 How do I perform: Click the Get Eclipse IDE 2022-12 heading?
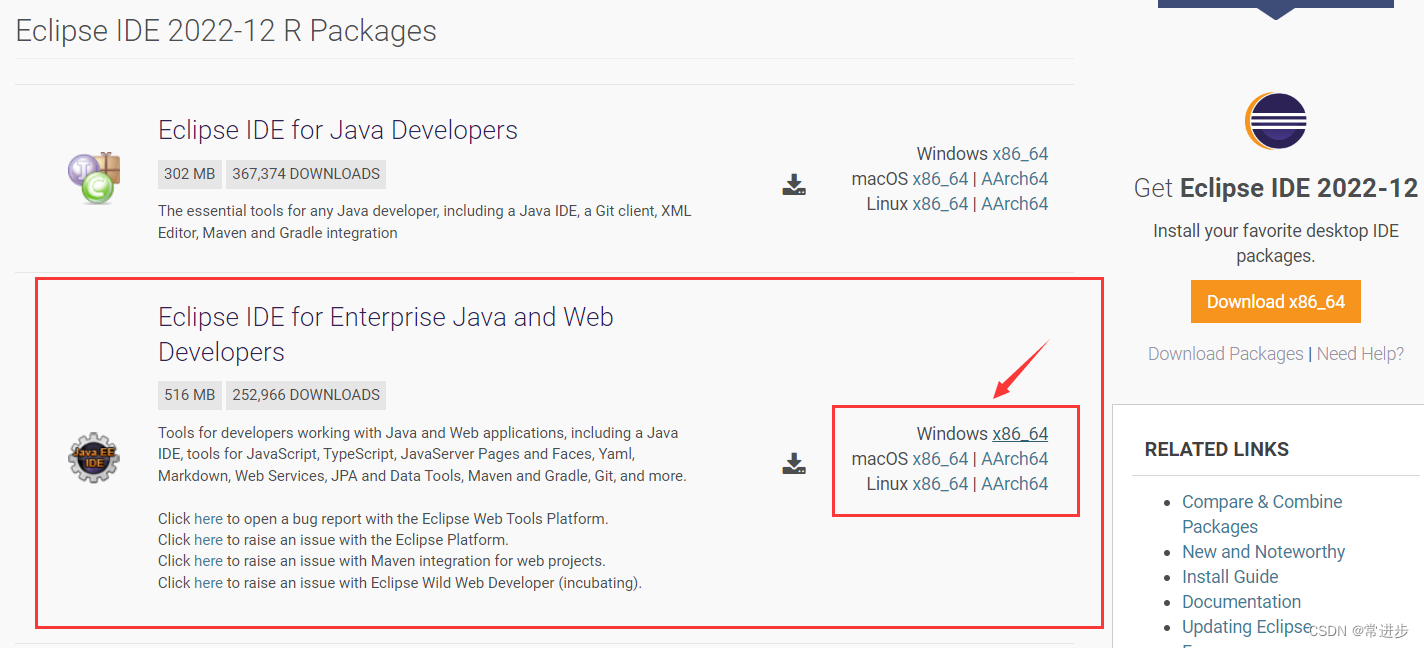[x=1276, y=188]
